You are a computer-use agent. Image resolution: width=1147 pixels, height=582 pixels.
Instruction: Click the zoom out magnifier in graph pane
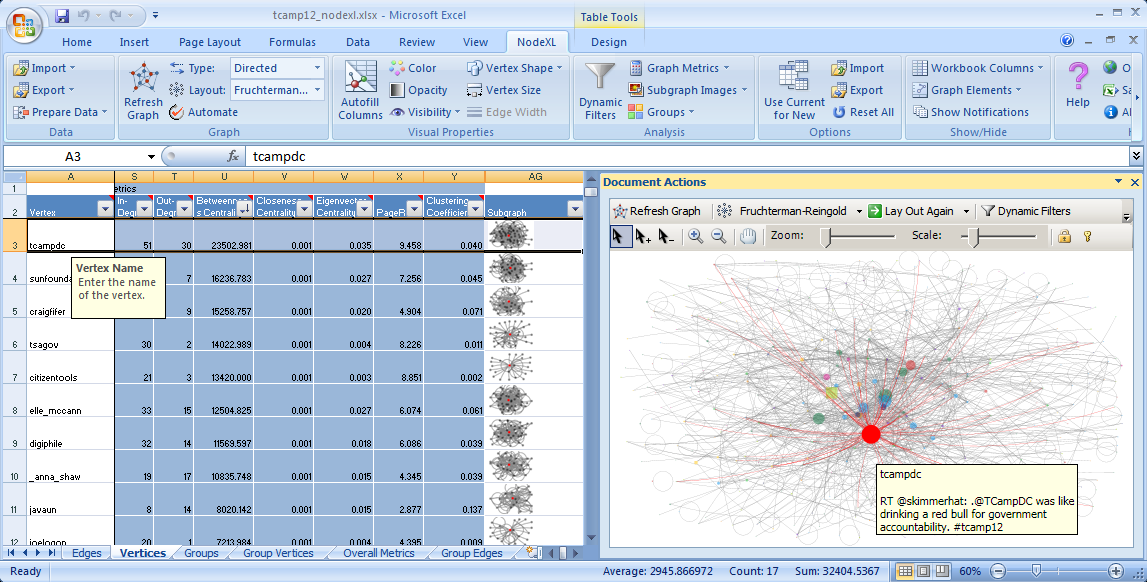click(x=718, y=236)
